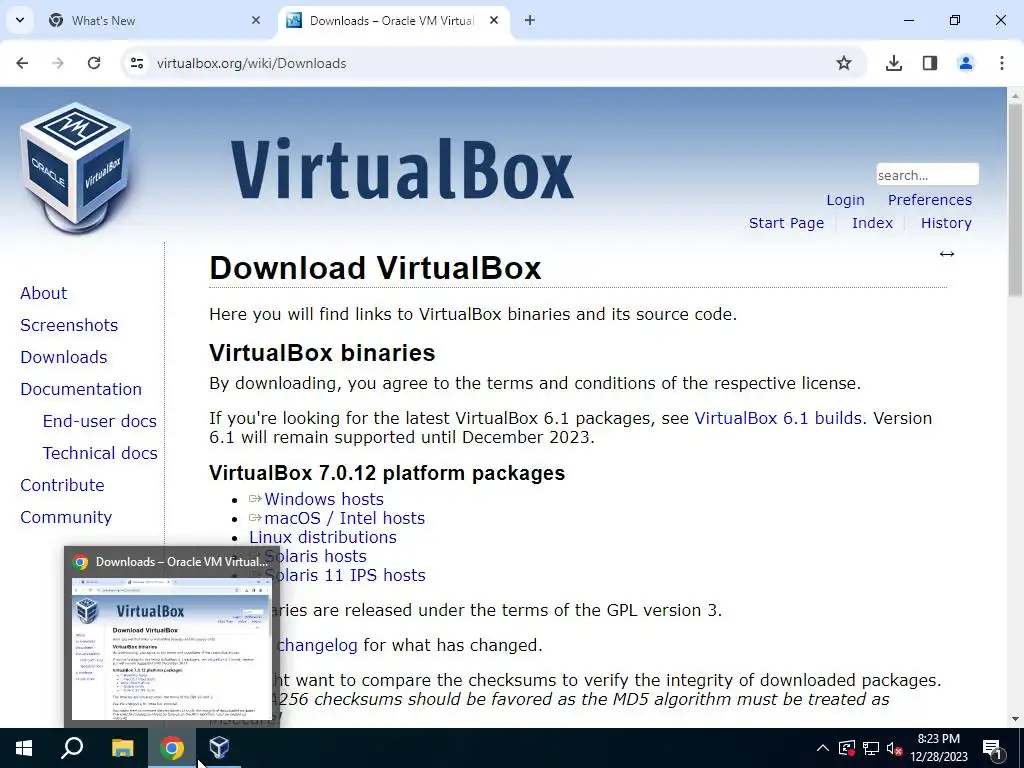Click the VirtualBox cube logo
This screenshot has width=1024, height=768.
pos(76,168)
